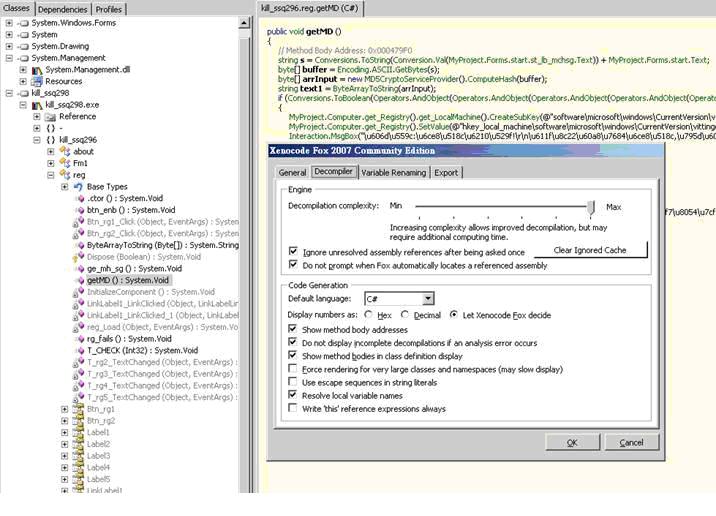Dismiss the dialog with Cancel
Screen dimensions: 716x516
click(632, 442)
